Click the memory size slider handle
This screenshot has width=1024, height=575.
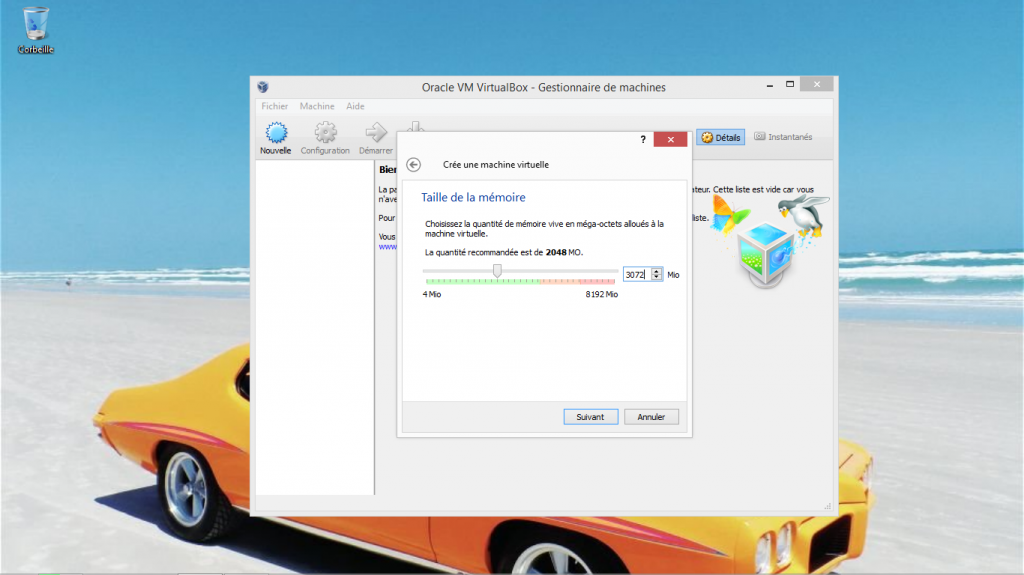coord(497,271)
